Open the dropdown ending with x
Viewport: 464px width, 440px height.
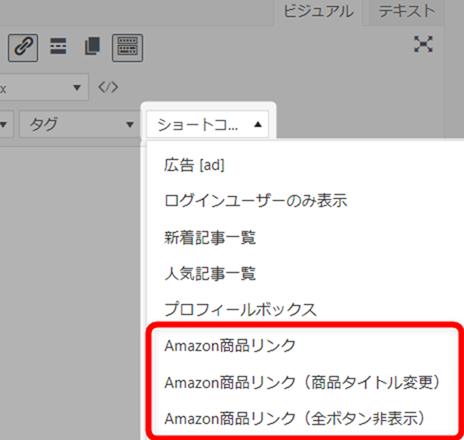(x=44, y=88)
